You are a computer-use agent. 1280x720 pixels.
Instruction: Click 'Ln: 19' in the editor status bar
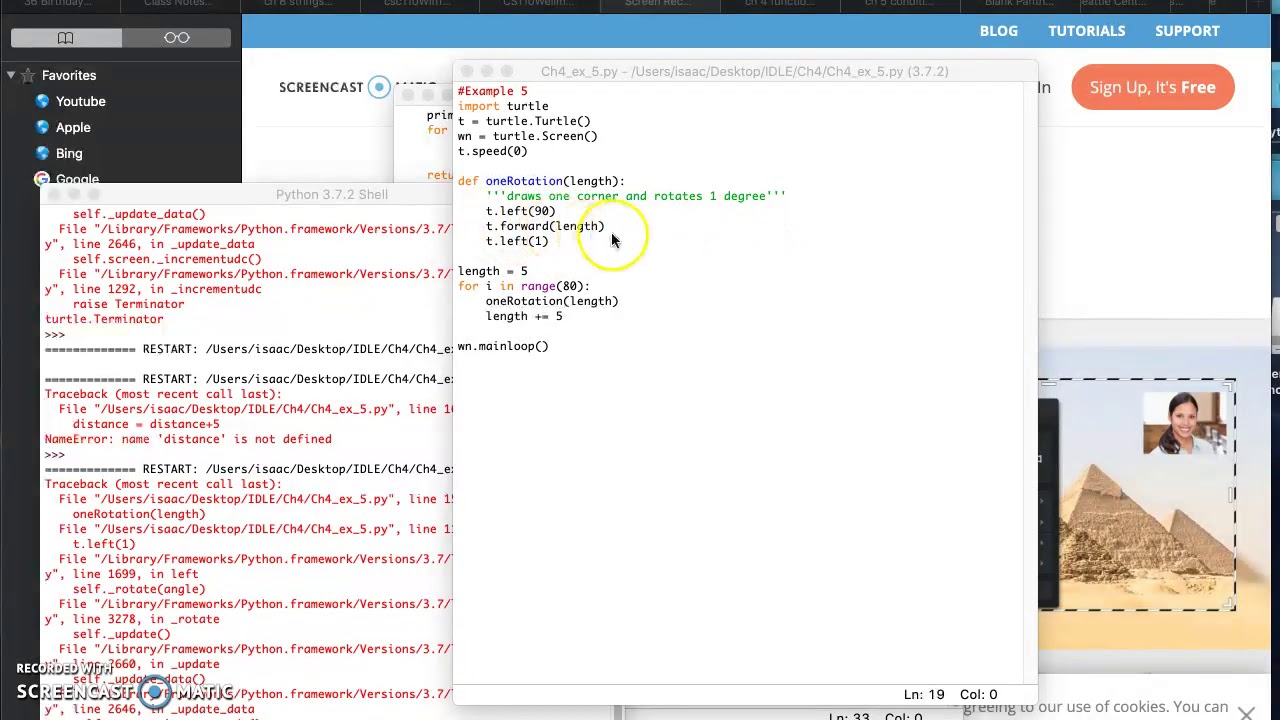[924, 694]
